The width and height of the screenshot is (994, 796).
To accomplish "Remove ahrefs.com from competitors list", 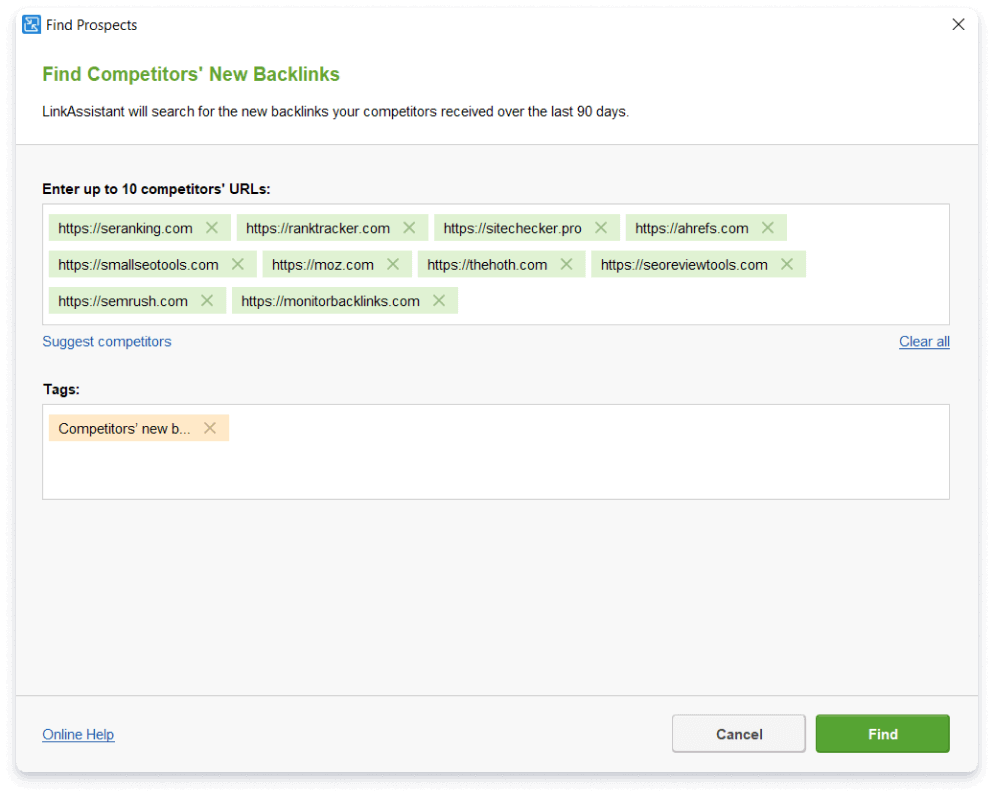I will (x=768, y=228).
